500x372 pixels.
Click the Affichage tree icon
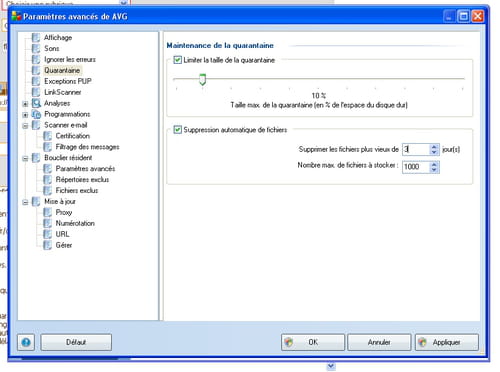click(36, 38)
